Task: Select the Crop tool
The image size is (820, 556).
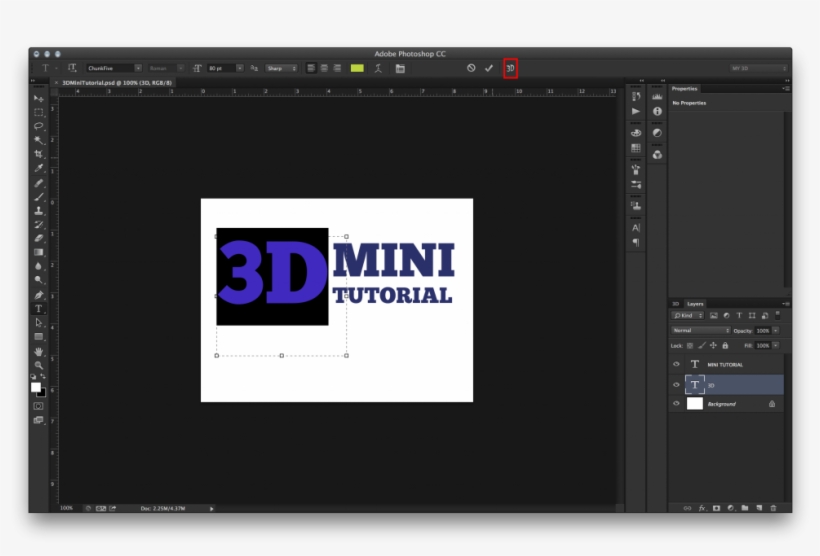Action: click(38, 154)
